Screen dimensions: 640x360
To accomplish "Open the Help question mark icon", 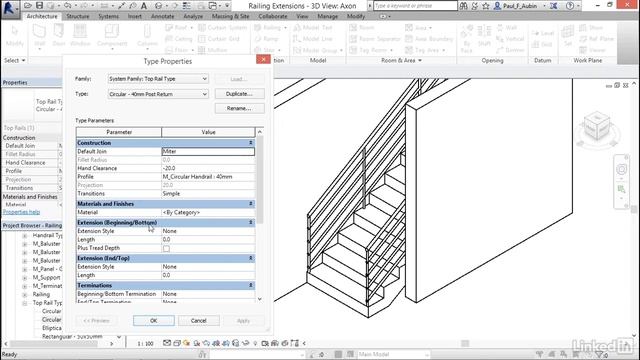I will click(x=570, y=6).
